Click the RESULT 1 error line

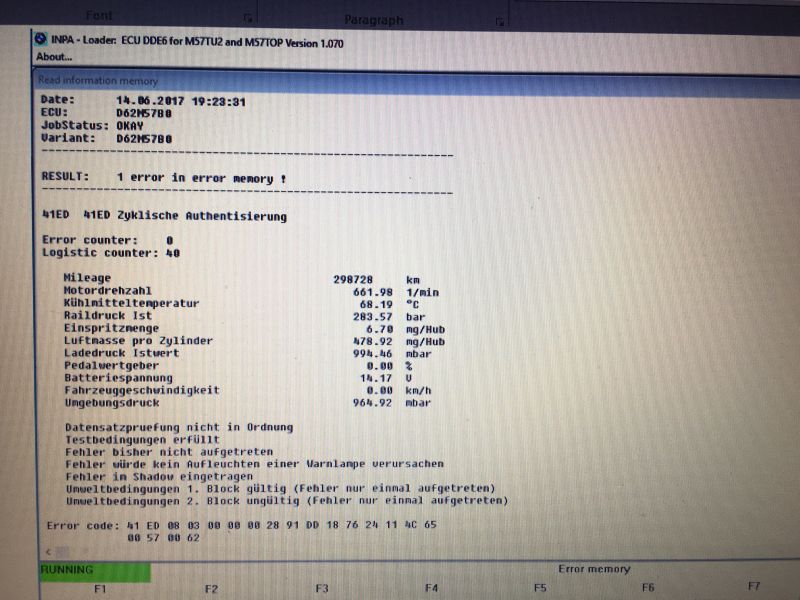point(164,178)
